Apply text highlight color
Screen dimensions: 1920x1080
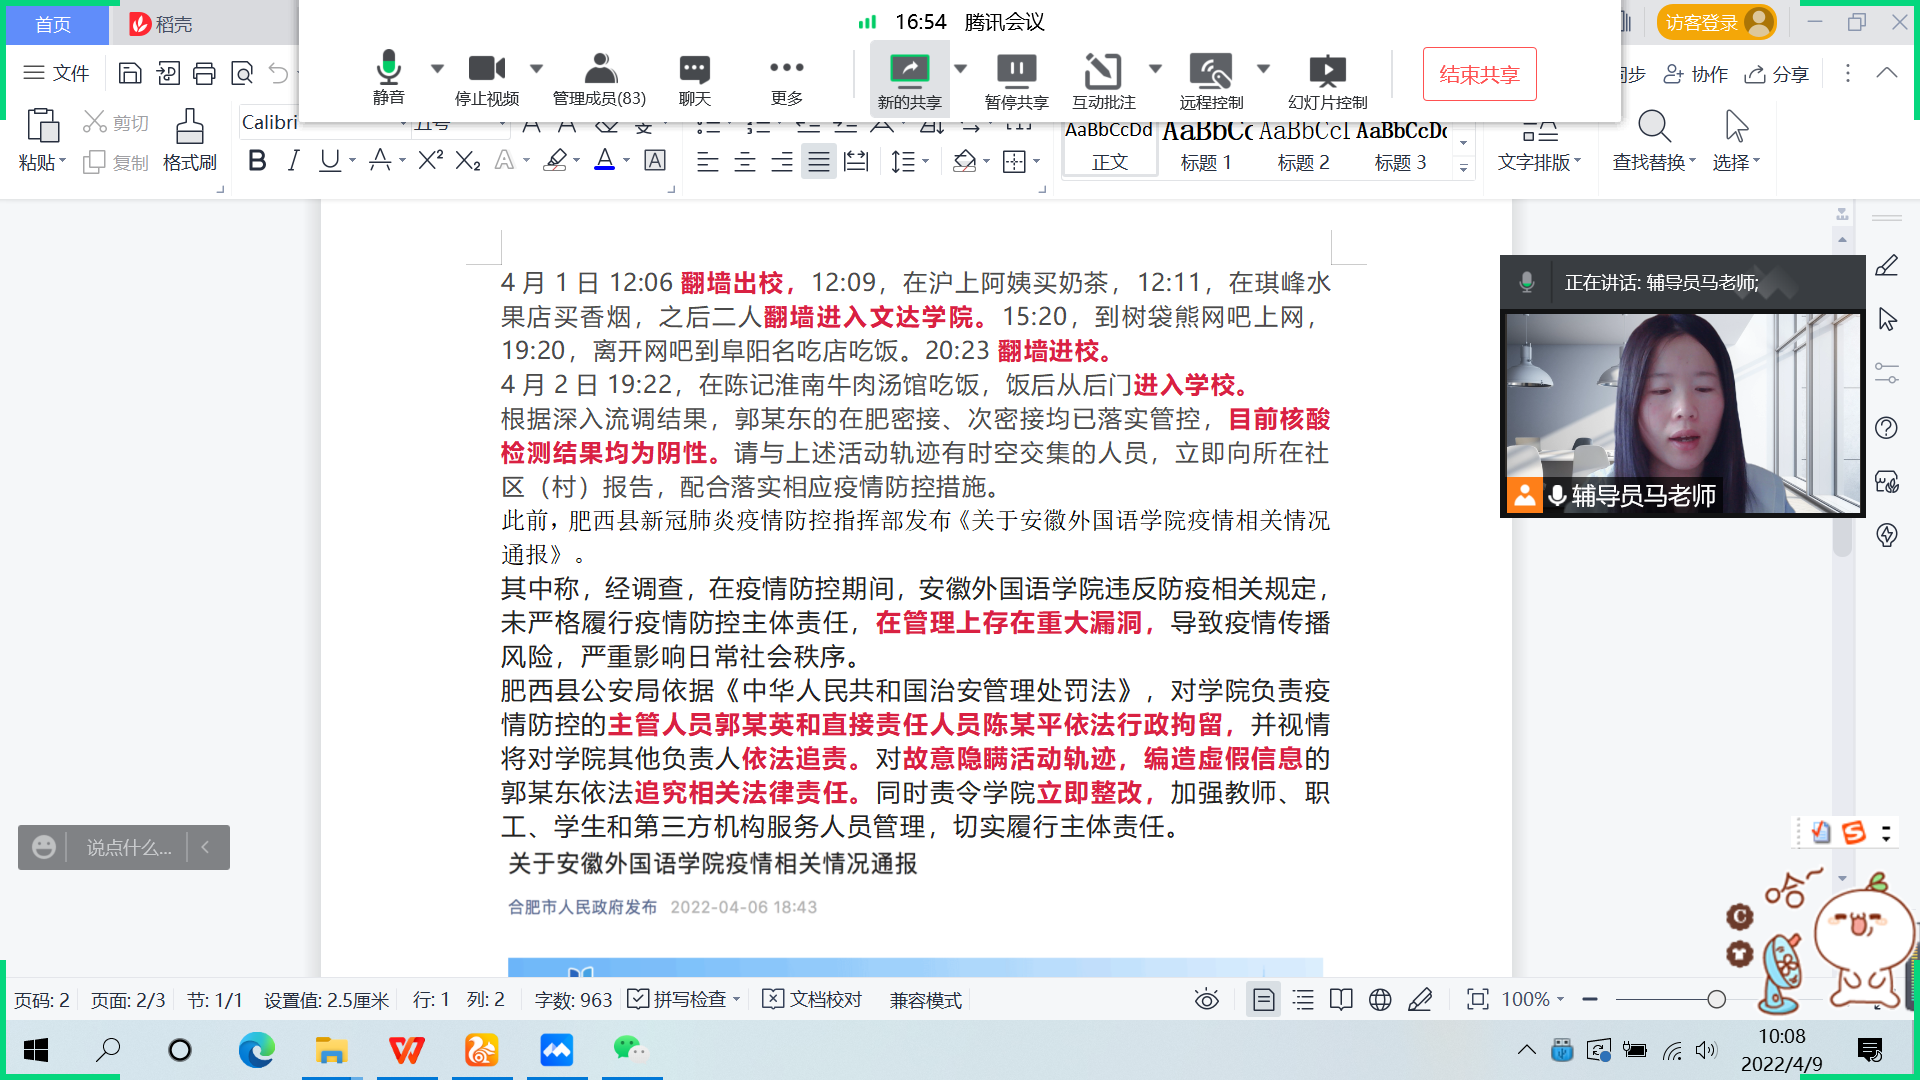pyautogui.click(x=555, y=160)
